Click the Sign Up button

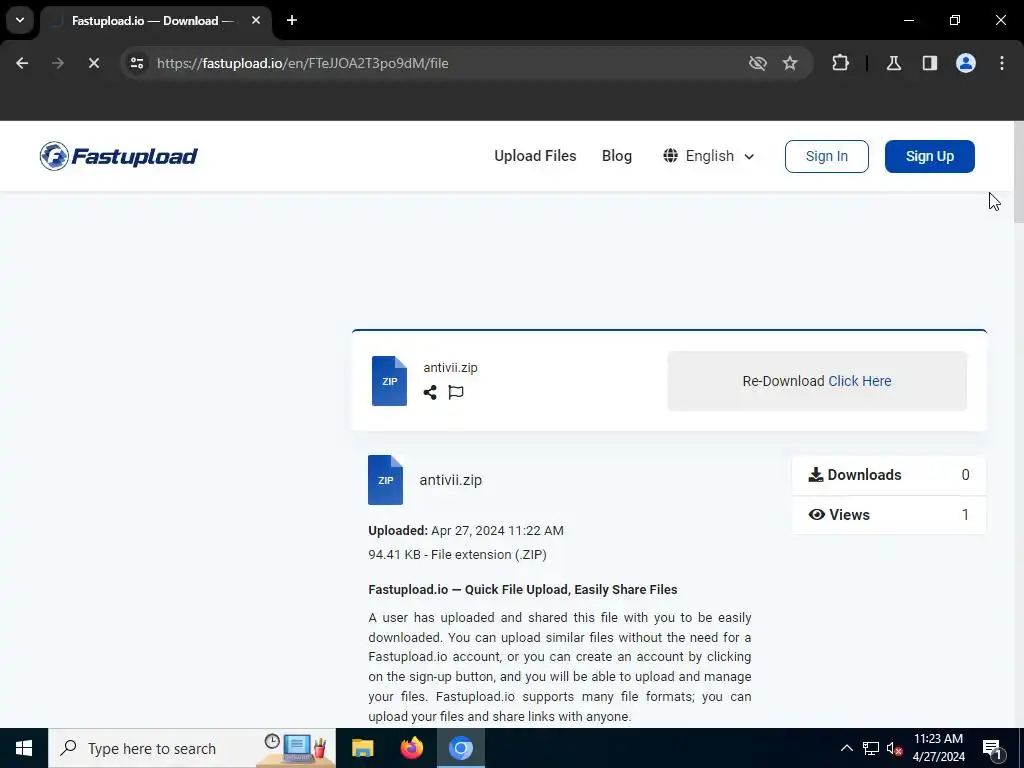[930, 156]
